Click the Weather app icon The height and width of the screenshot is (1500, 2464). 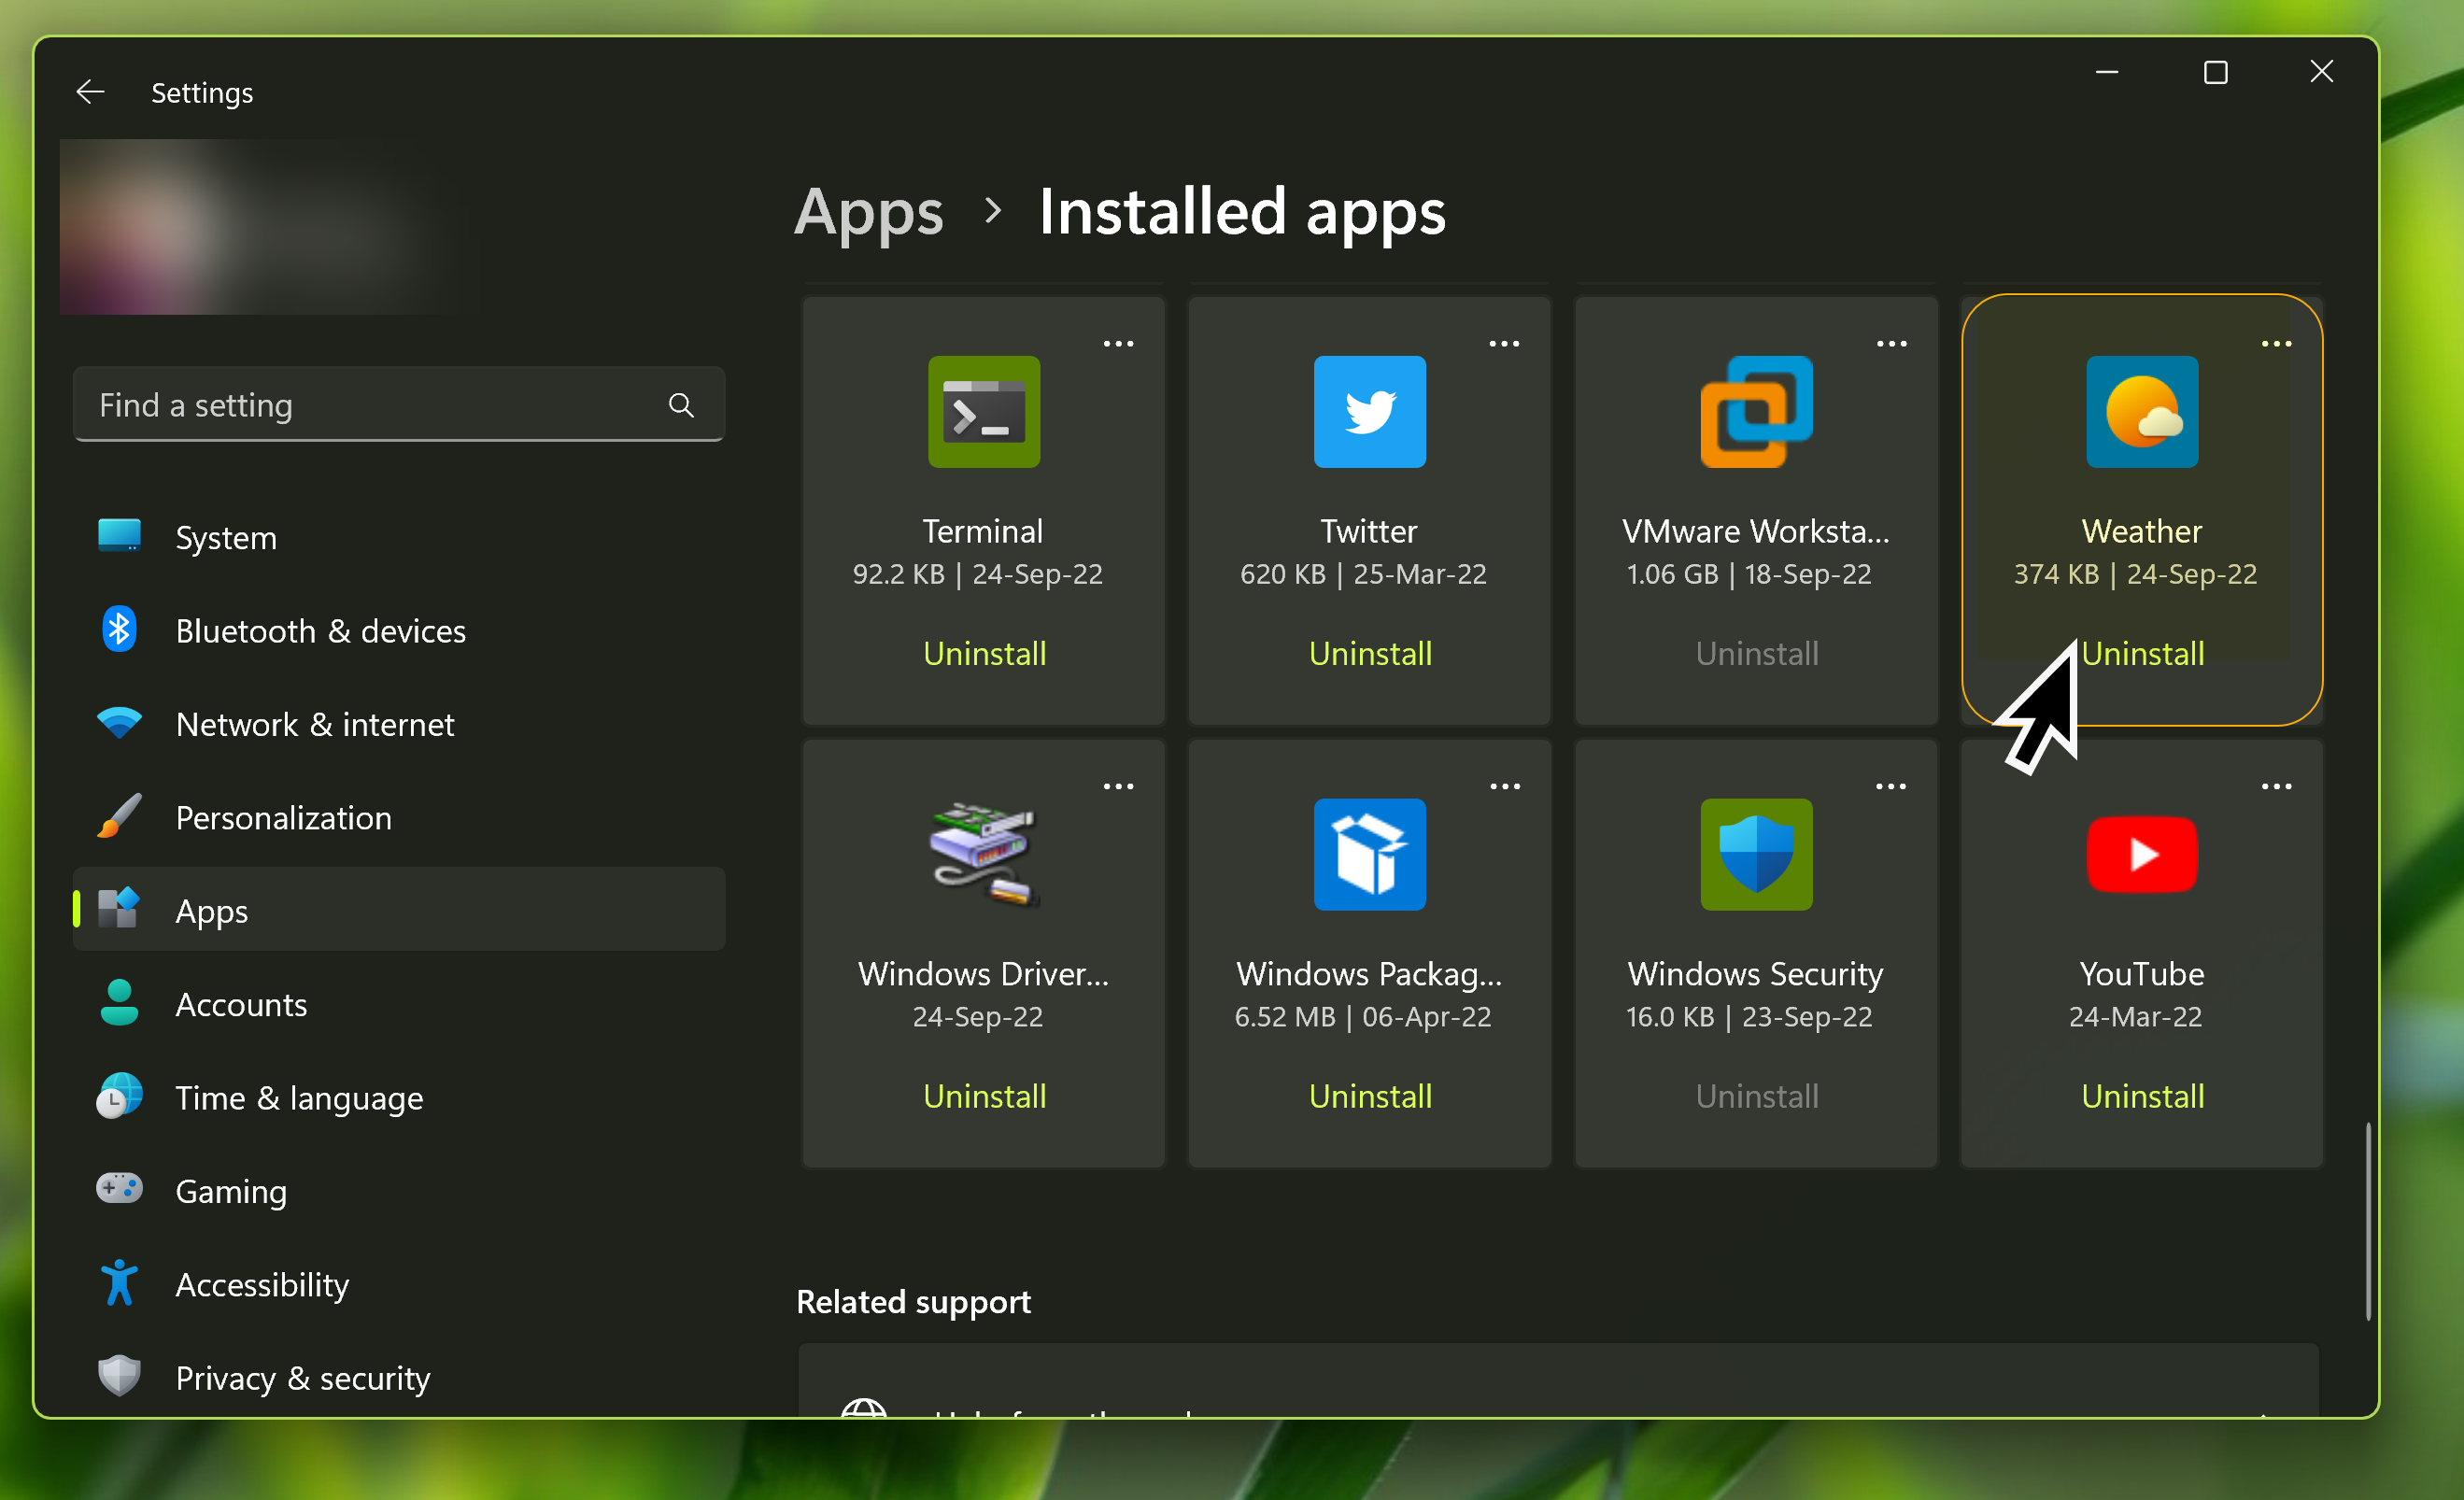pos(2141,411)
